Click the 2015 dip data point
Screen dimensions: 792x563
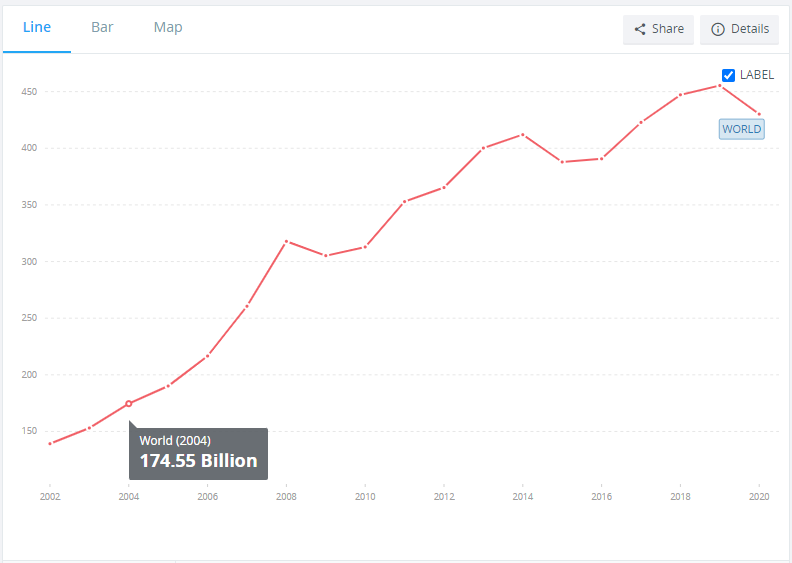pos(562,162)
